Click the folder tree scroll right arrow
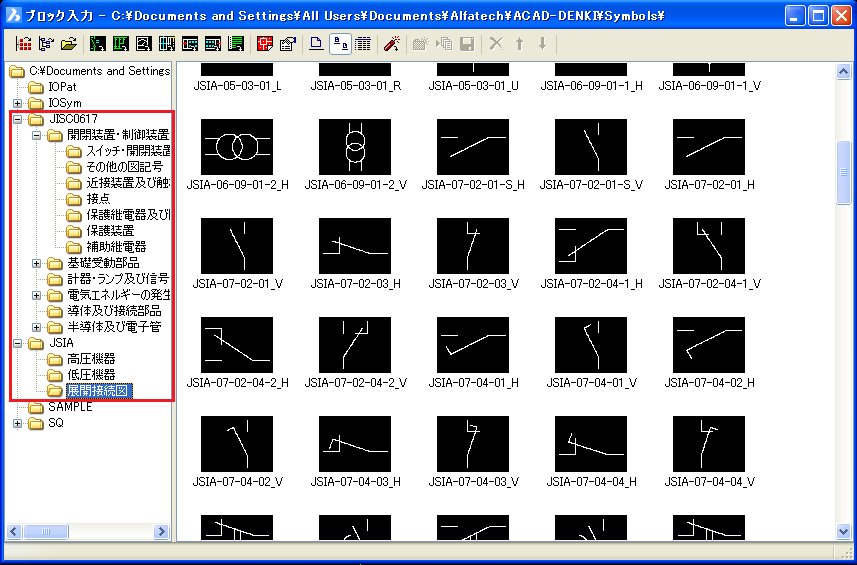The width and height of the screenshot is (857, 565). click(161, 531)
